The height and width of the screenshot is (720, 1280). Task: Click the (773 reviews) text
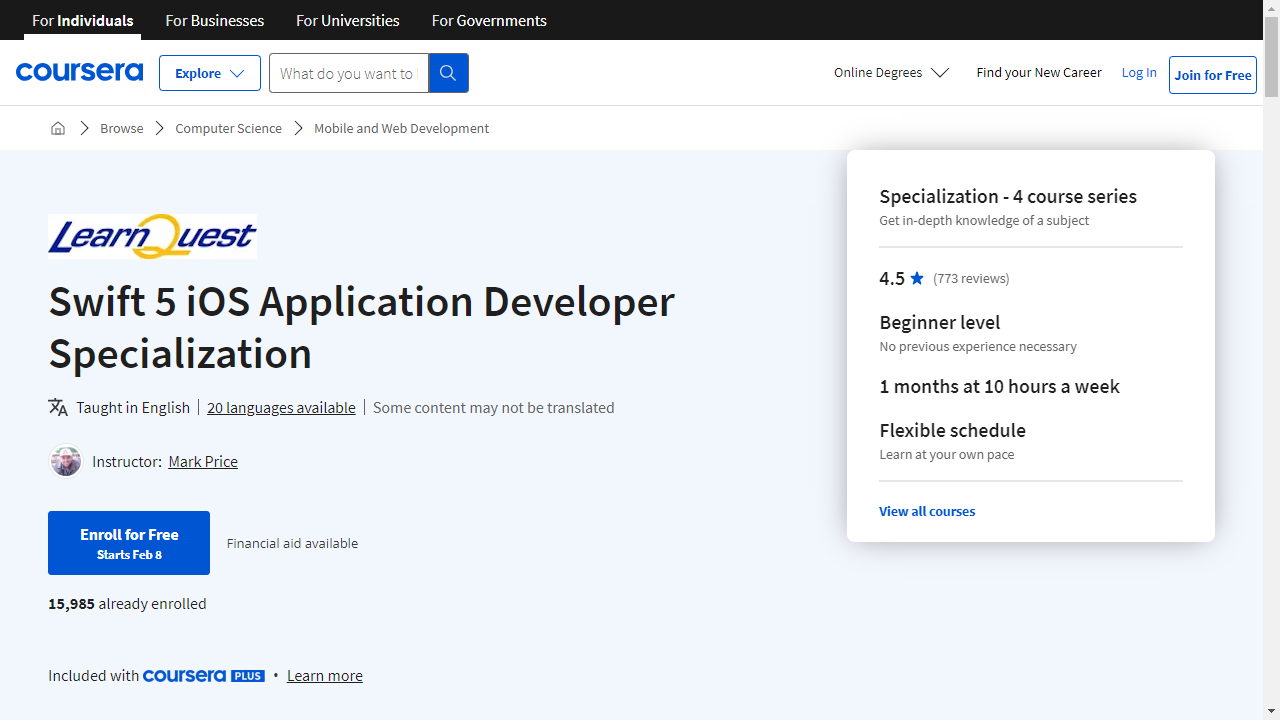point(971,278)
